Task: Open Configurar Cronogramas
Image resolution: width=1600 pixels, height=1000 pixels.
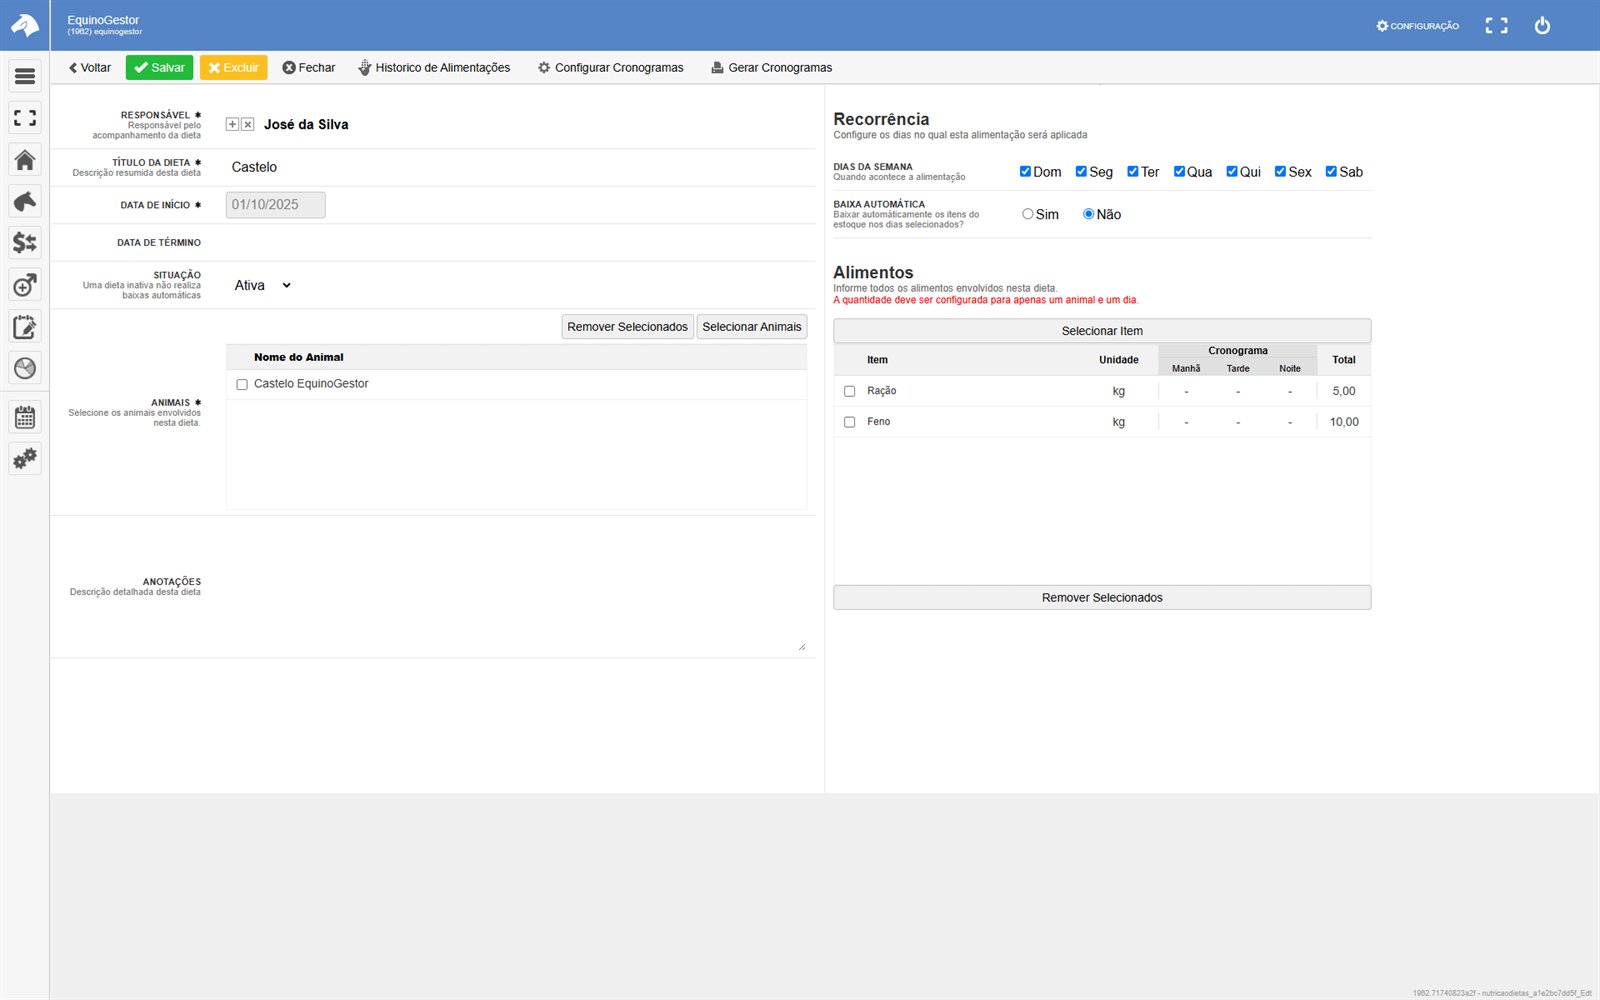Action: (x=610, y=68)
